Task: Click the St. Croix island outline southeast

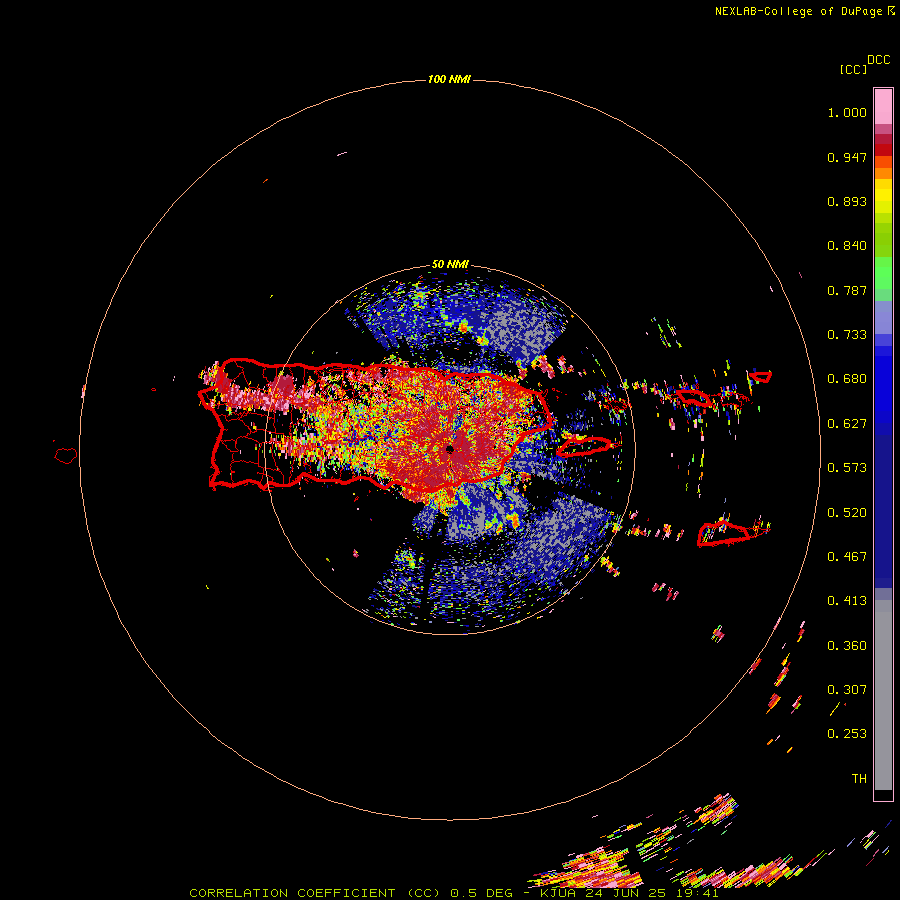Action: click(x=724, y=534)
